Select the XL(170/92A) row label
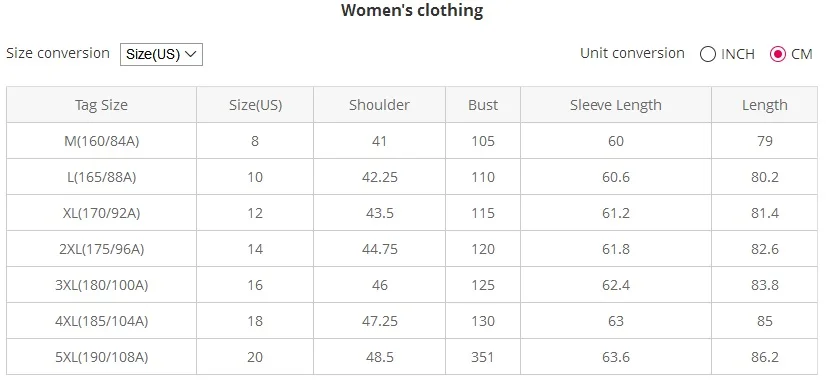 click(101, 213)
